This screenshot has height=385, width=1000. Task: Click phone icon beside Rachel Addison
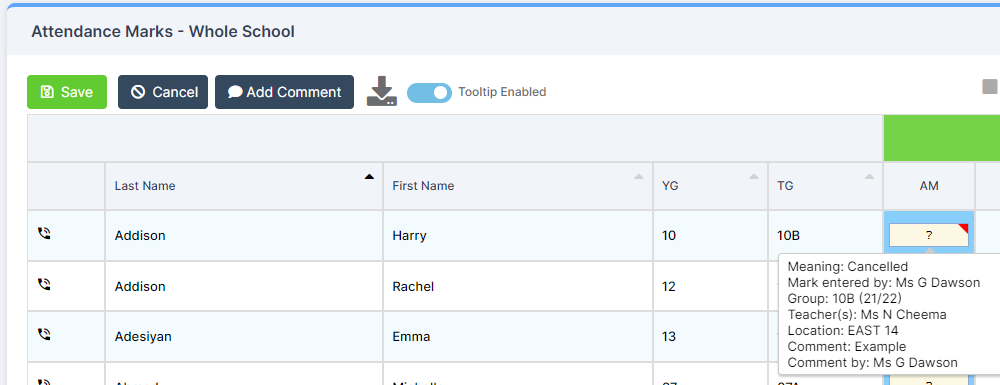pos(44,285)
